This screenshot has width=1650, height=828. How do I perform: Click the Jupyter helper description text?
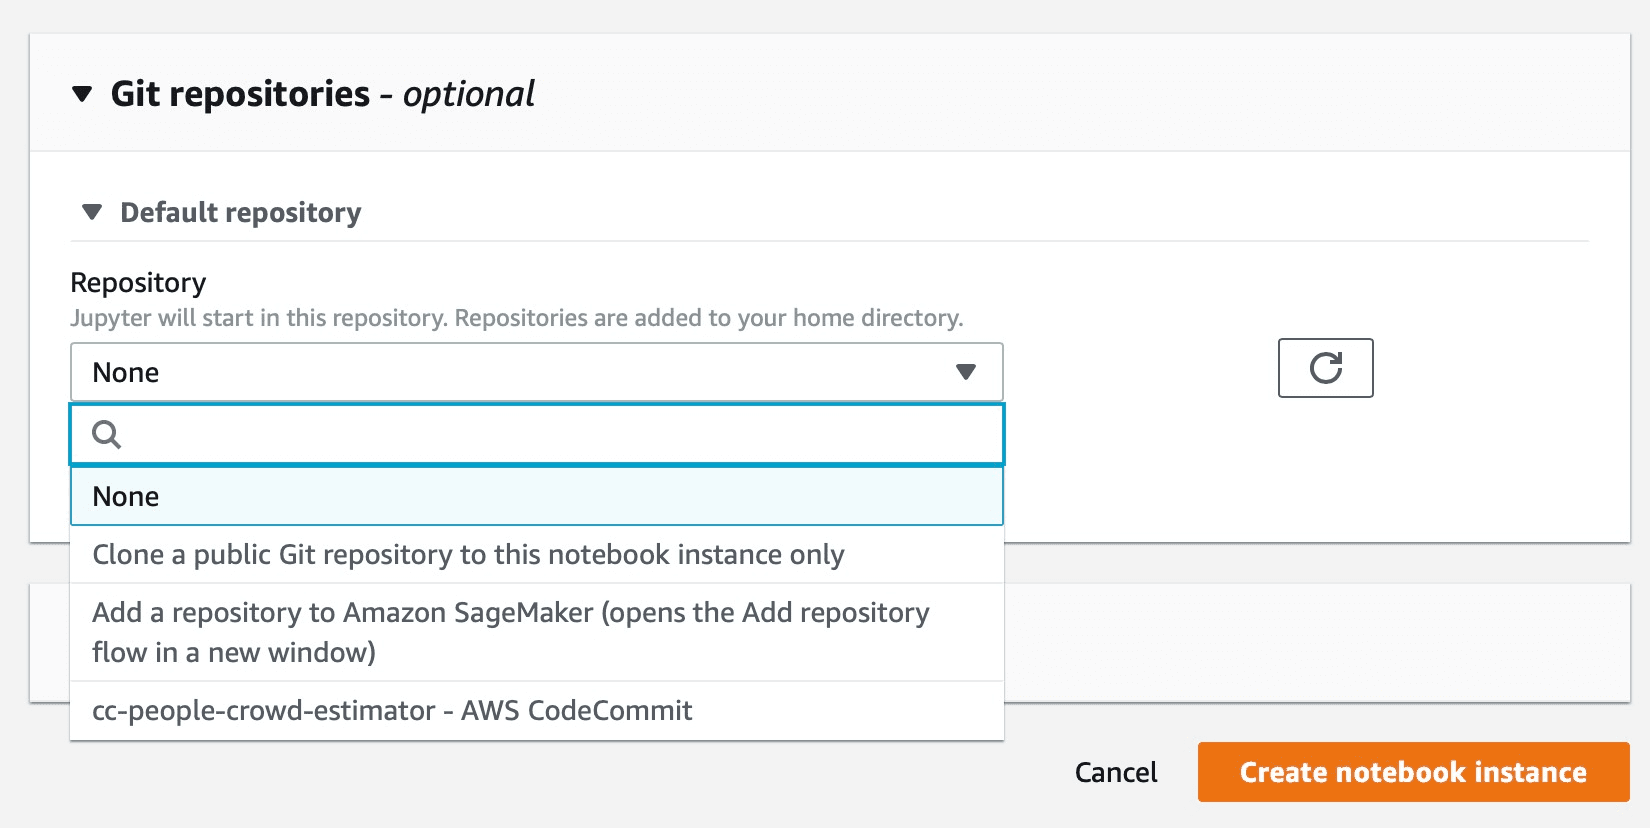516,318
